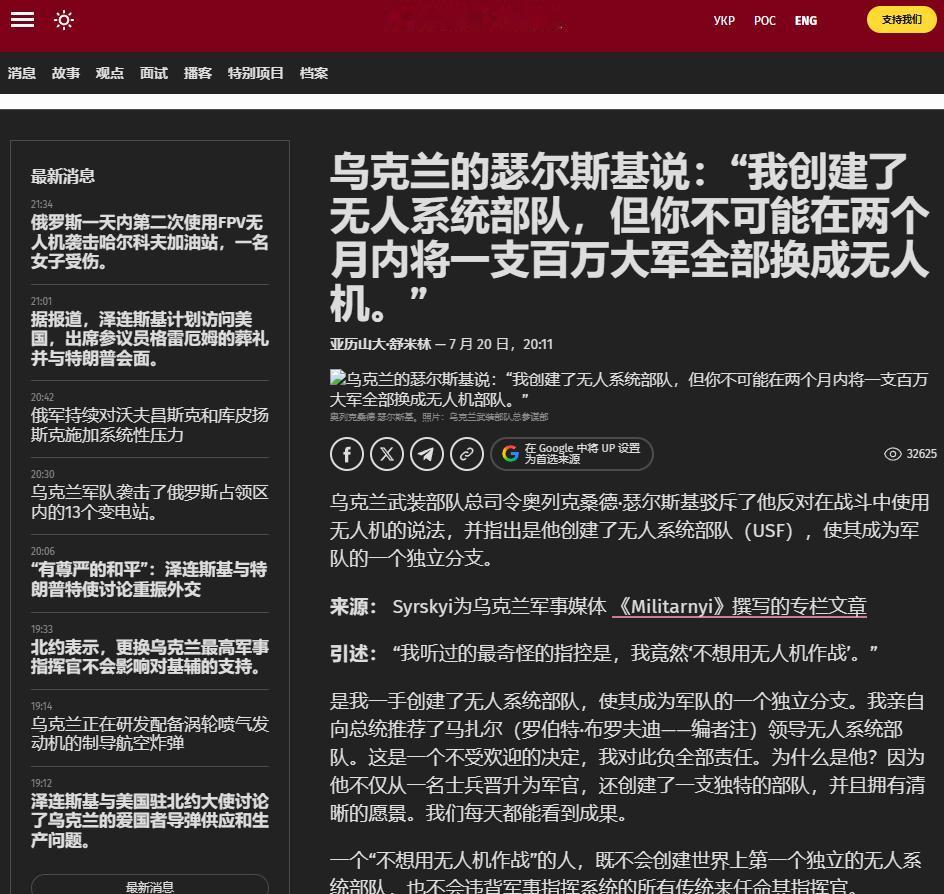The image size is (944, 894).
Task: Open the 观点 menu section
Action: [110, 73]
